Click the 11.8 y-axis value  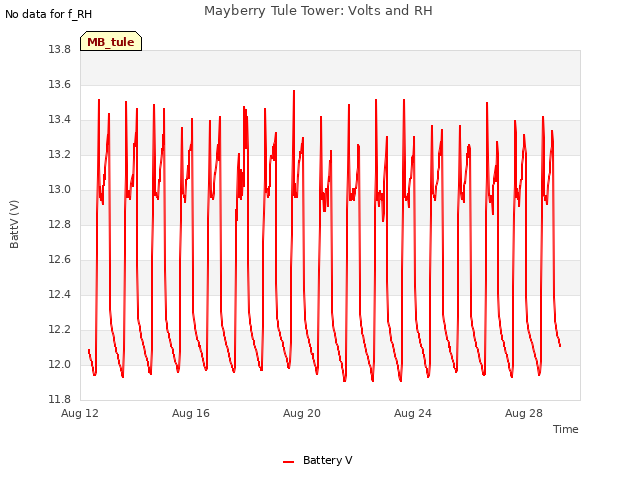pyautogui.click(x=60, y=399)
